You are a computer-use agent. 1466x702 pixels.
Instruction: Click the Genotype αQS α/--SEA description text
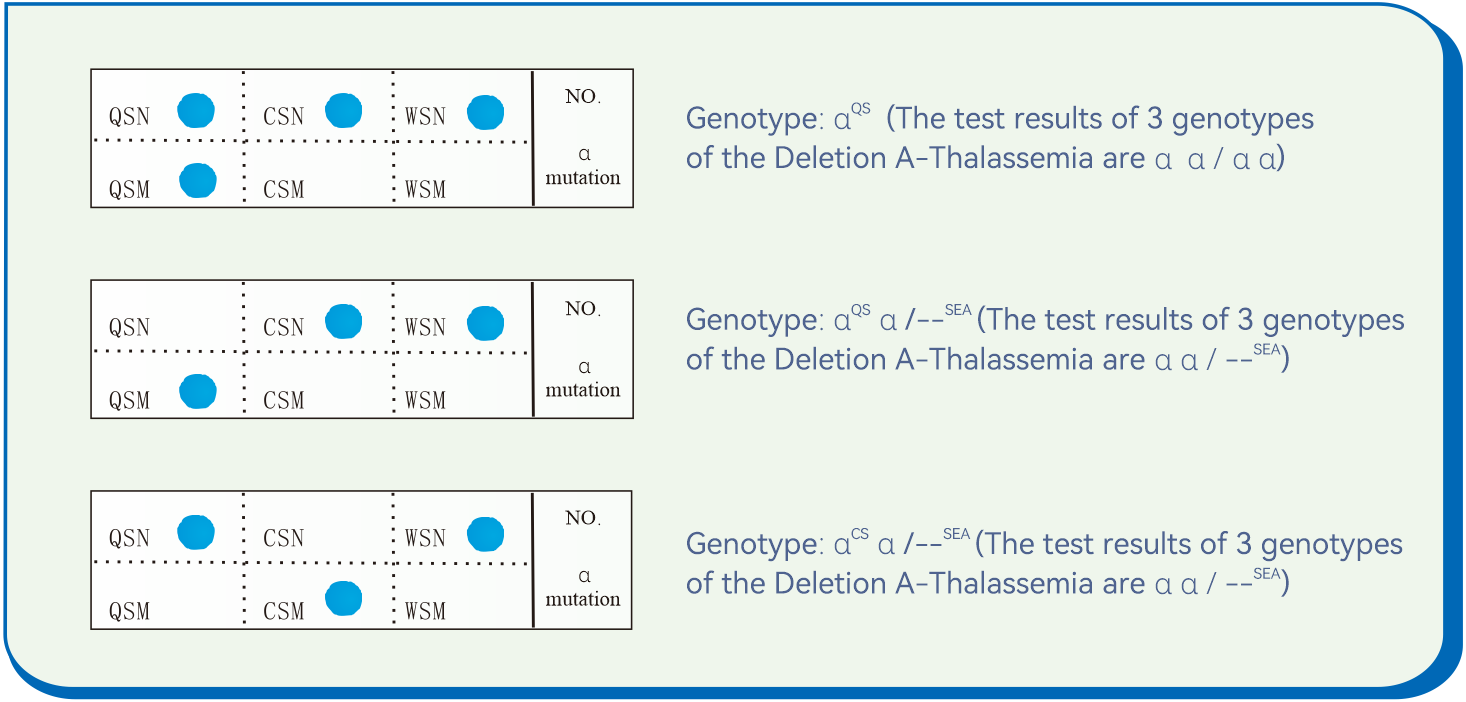click(1044, 339)
